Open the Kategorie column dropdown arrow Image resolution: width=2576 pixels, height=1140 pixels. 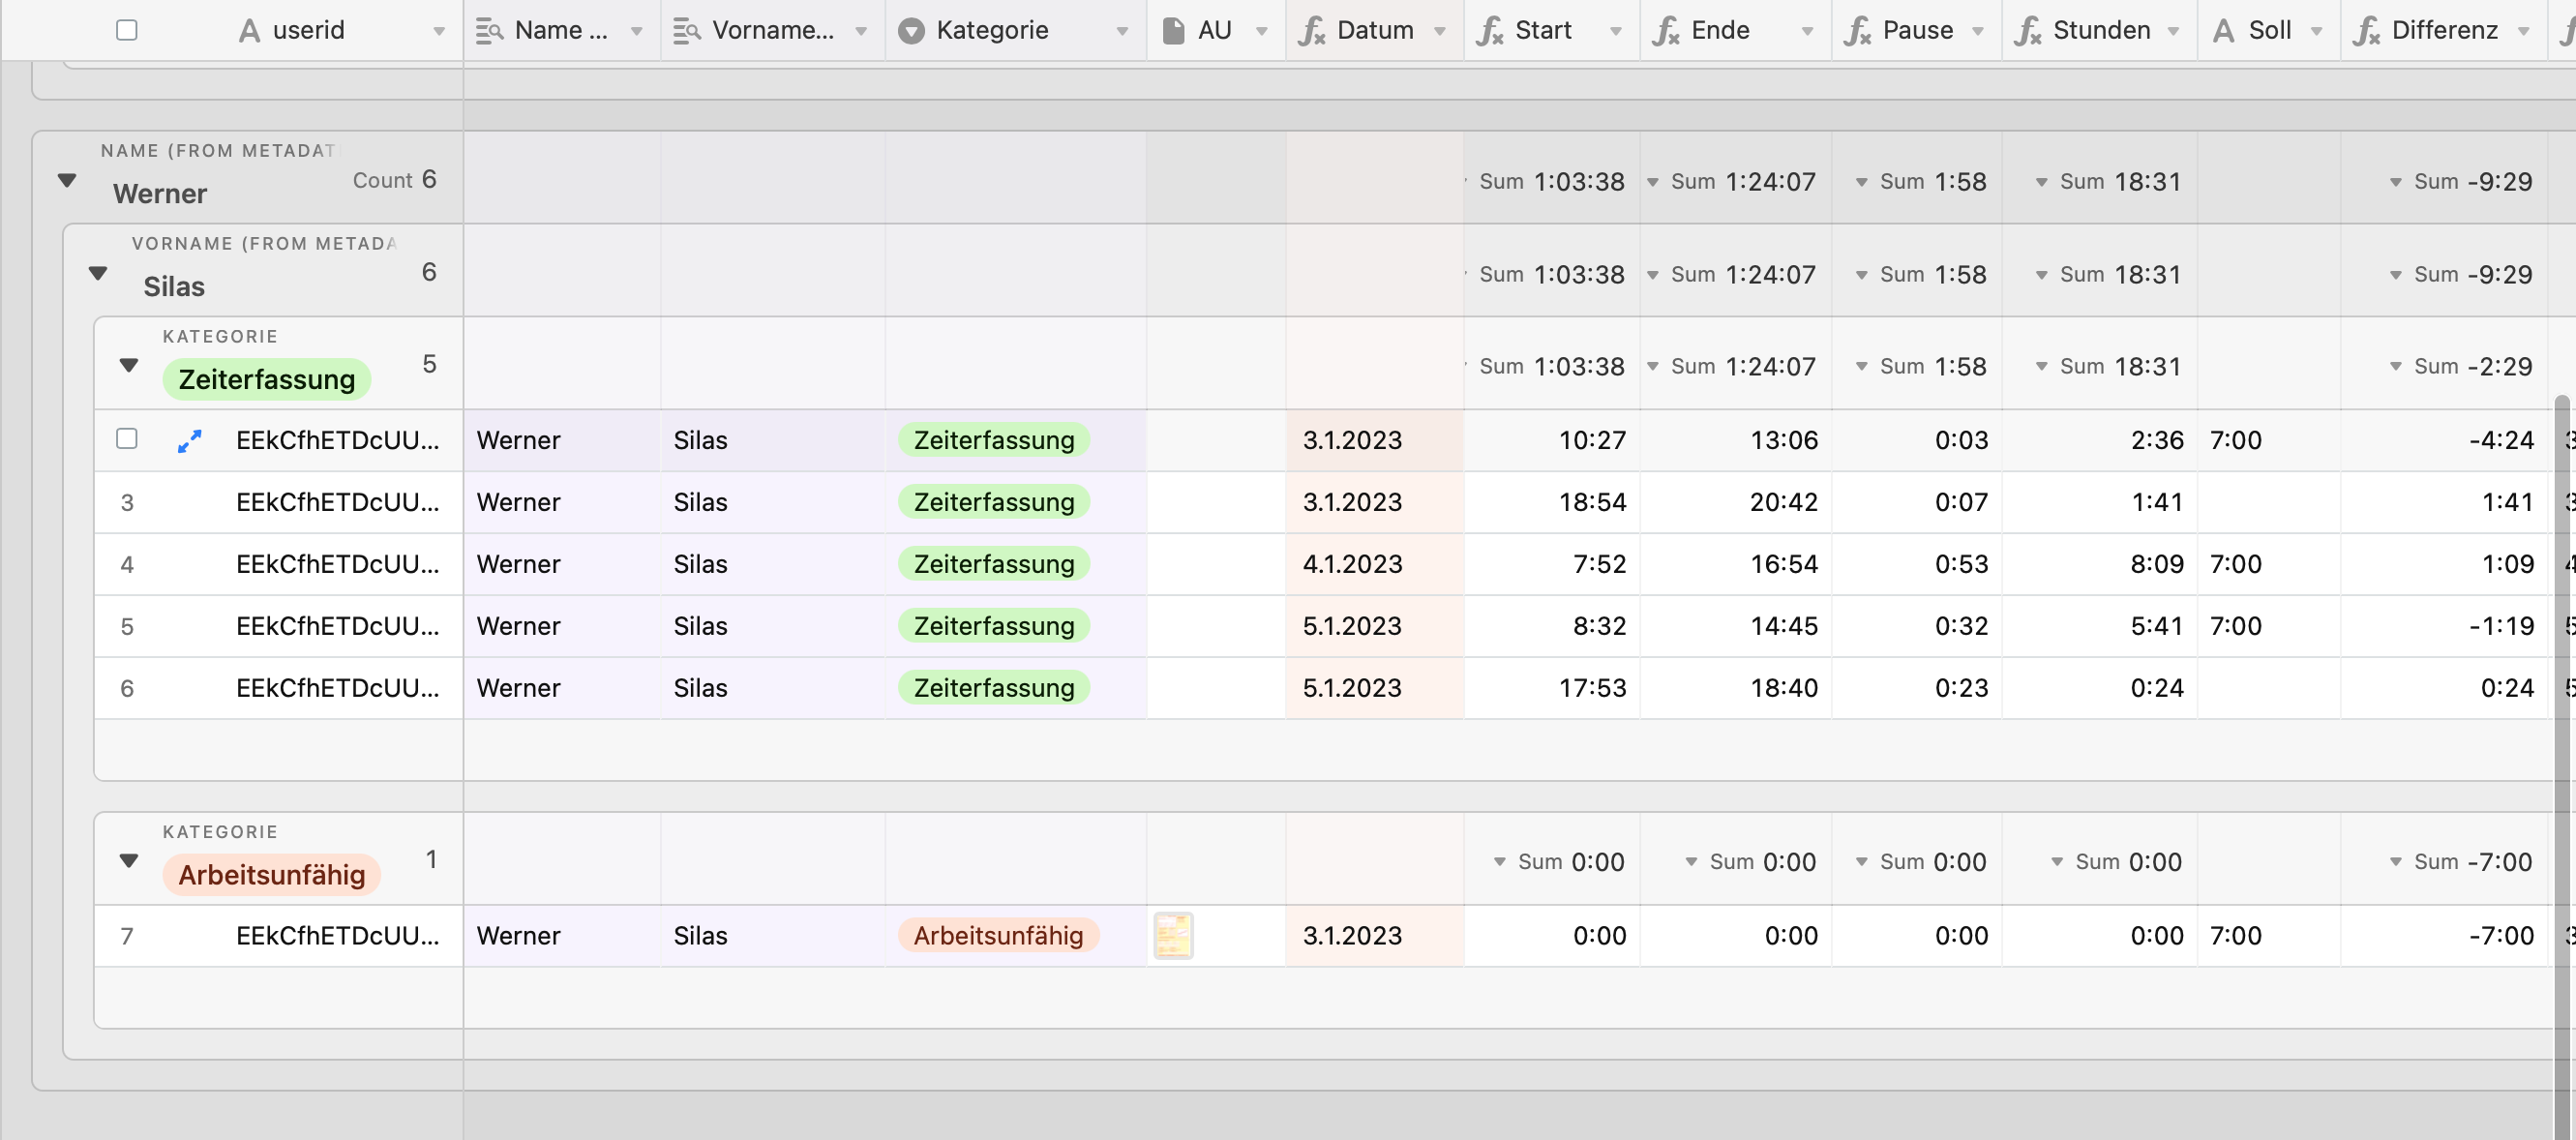tap(1122, 31)
